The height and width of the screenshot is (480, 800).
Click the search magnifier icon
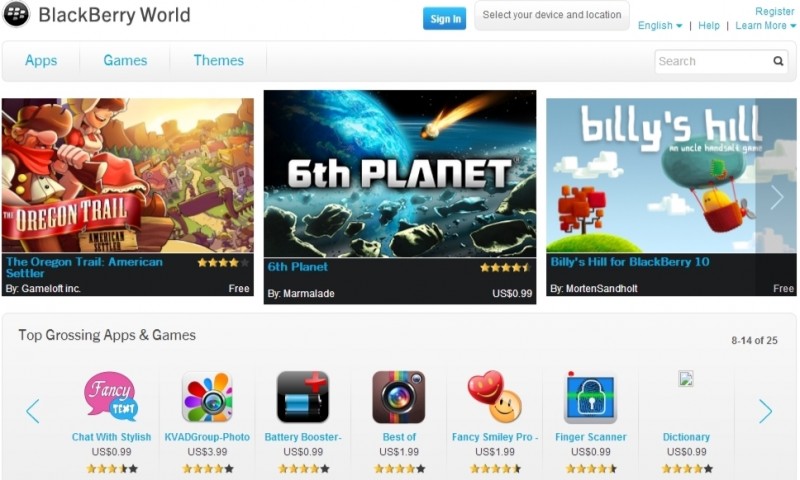pos(778,61)
